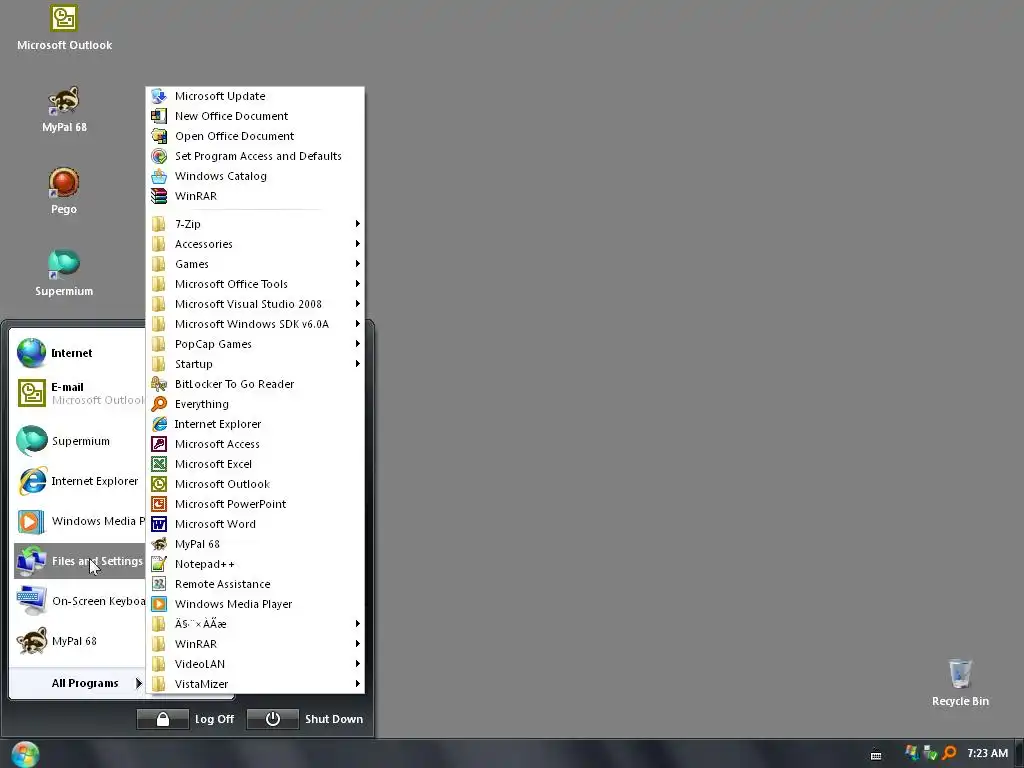The width and height of the screenshot is (1024, 768).
Task: Launch Microsoft Word
Action: coord(255,524)
